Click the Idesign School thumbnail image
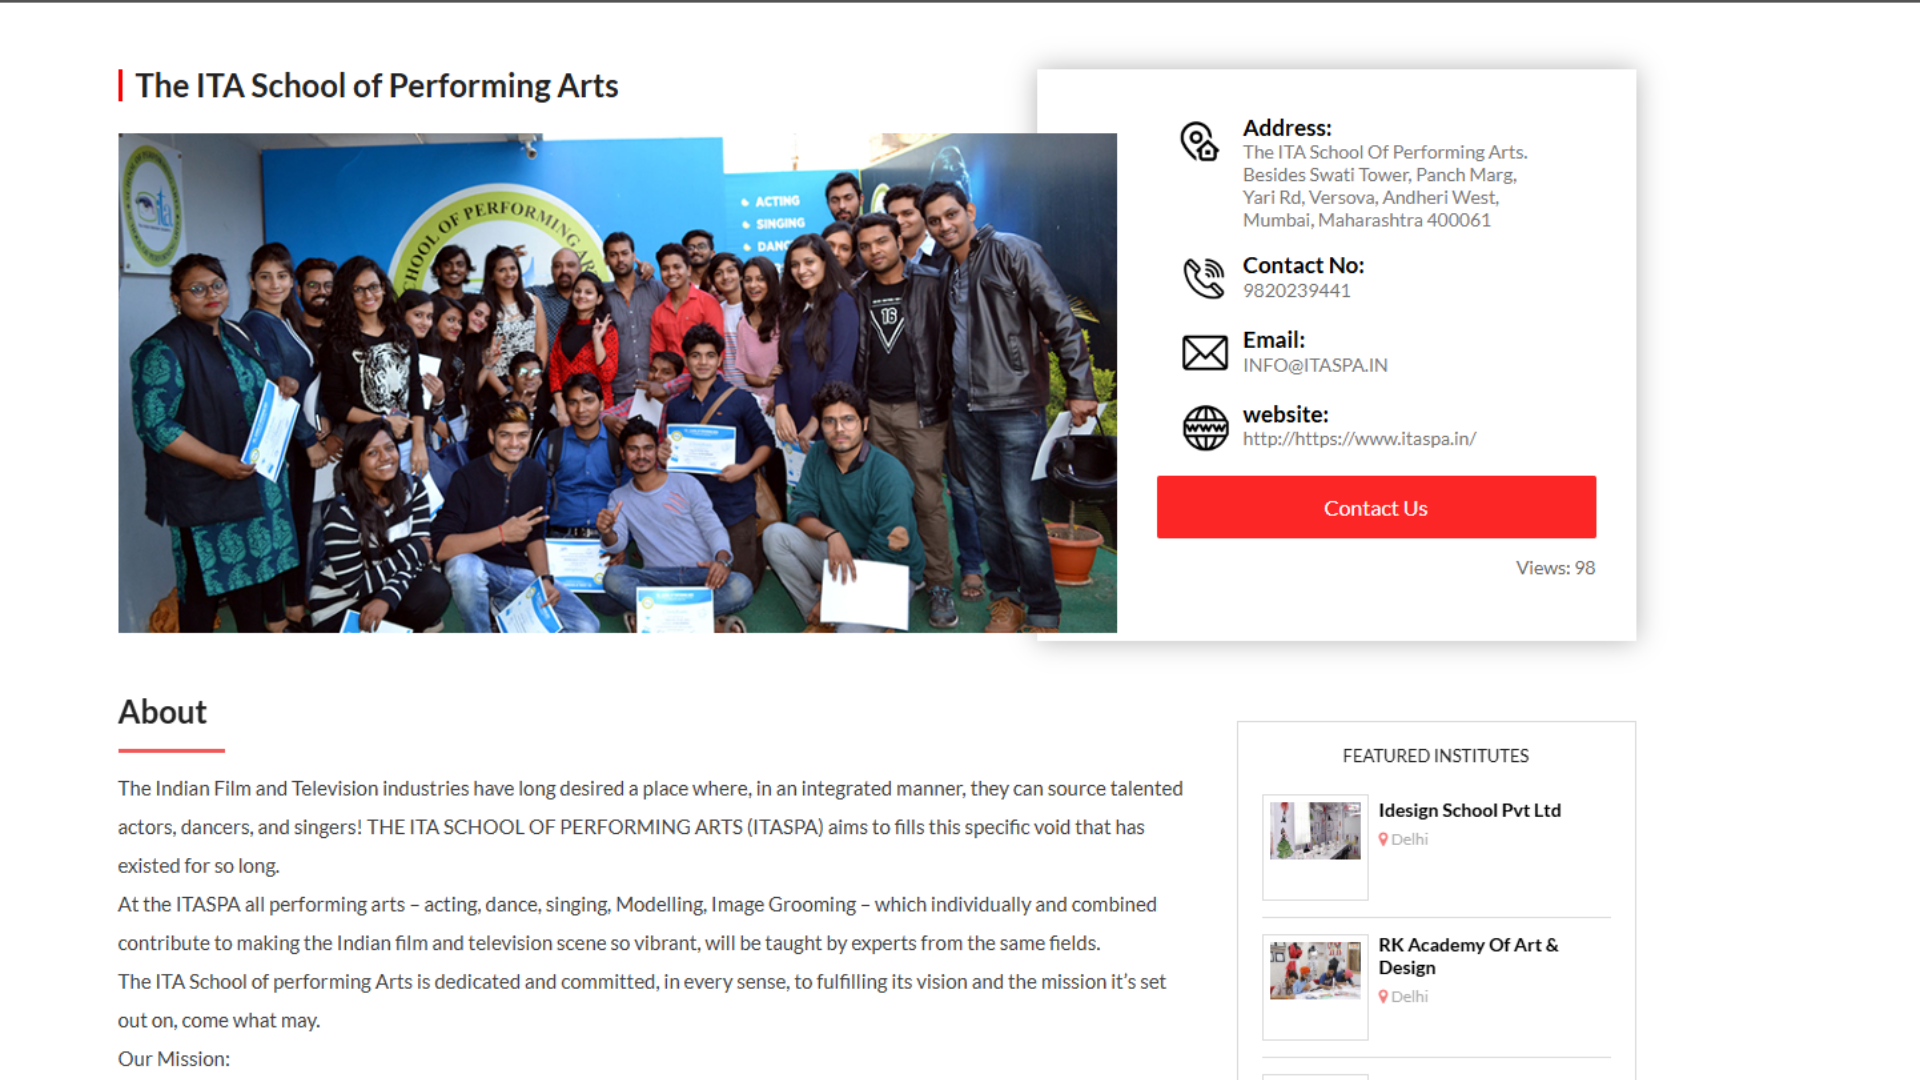 [1315, 831]
